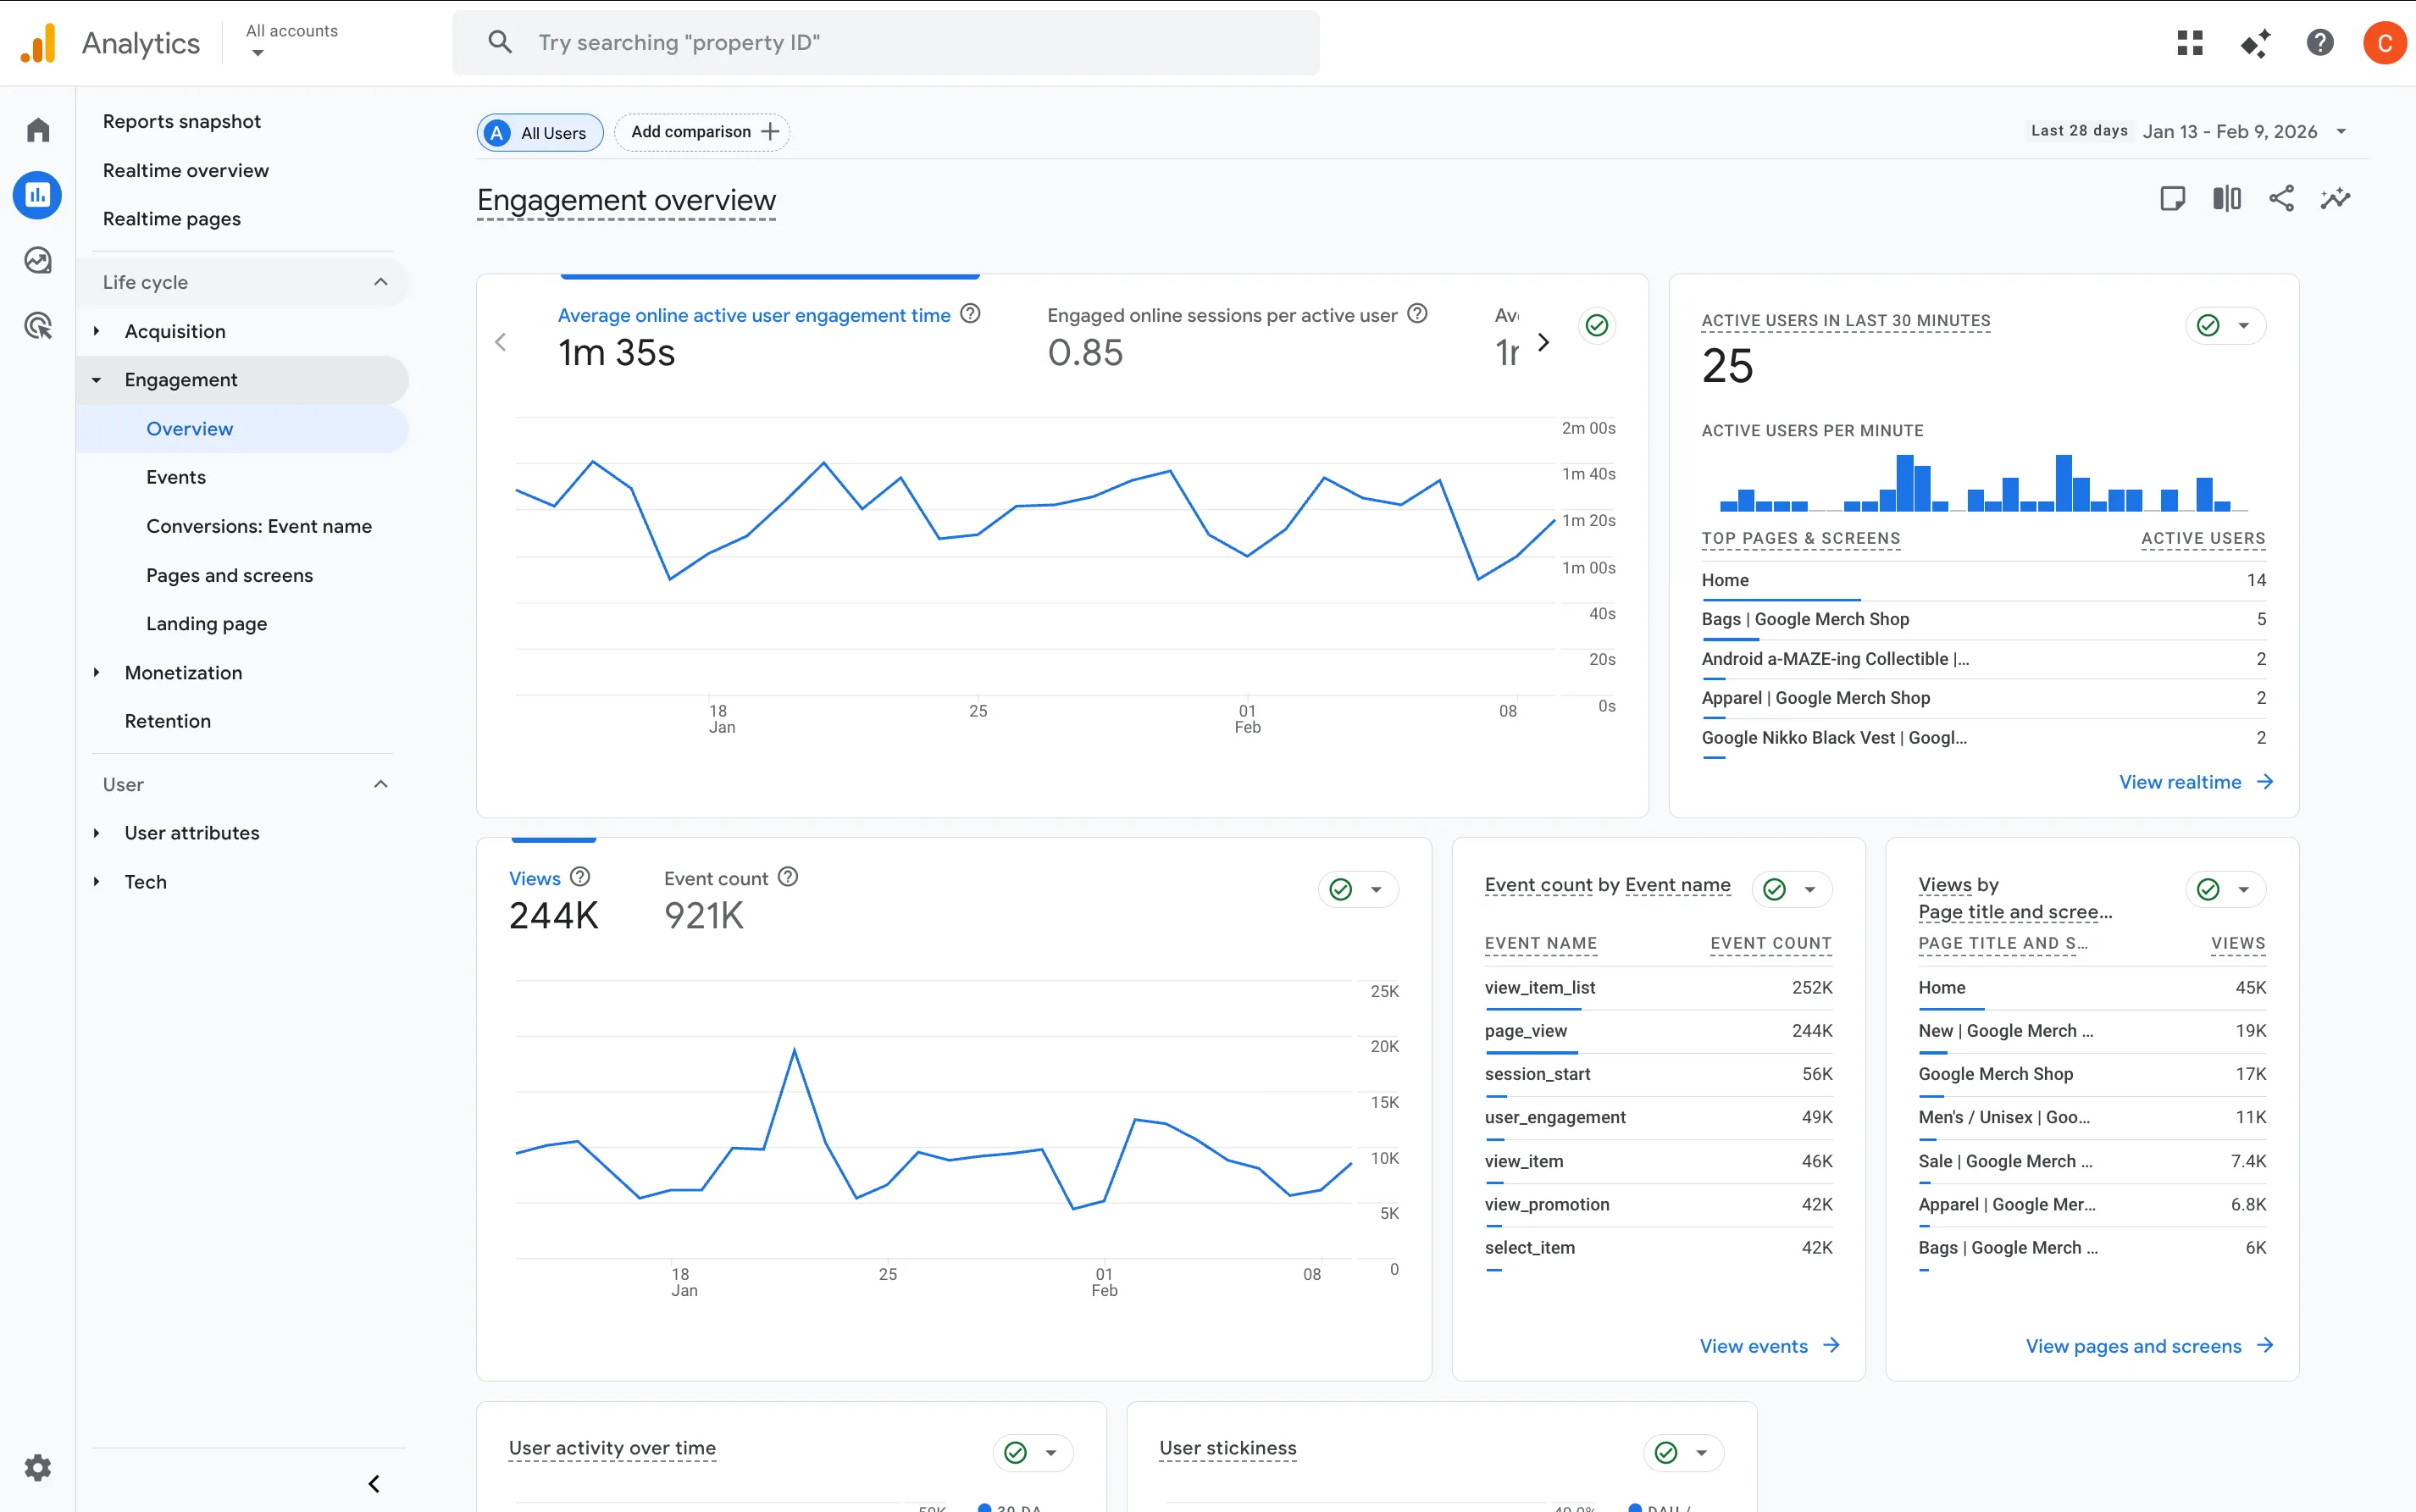
Task: Select the Reports icon in the sidebar
Action: [x=37, y=195]
